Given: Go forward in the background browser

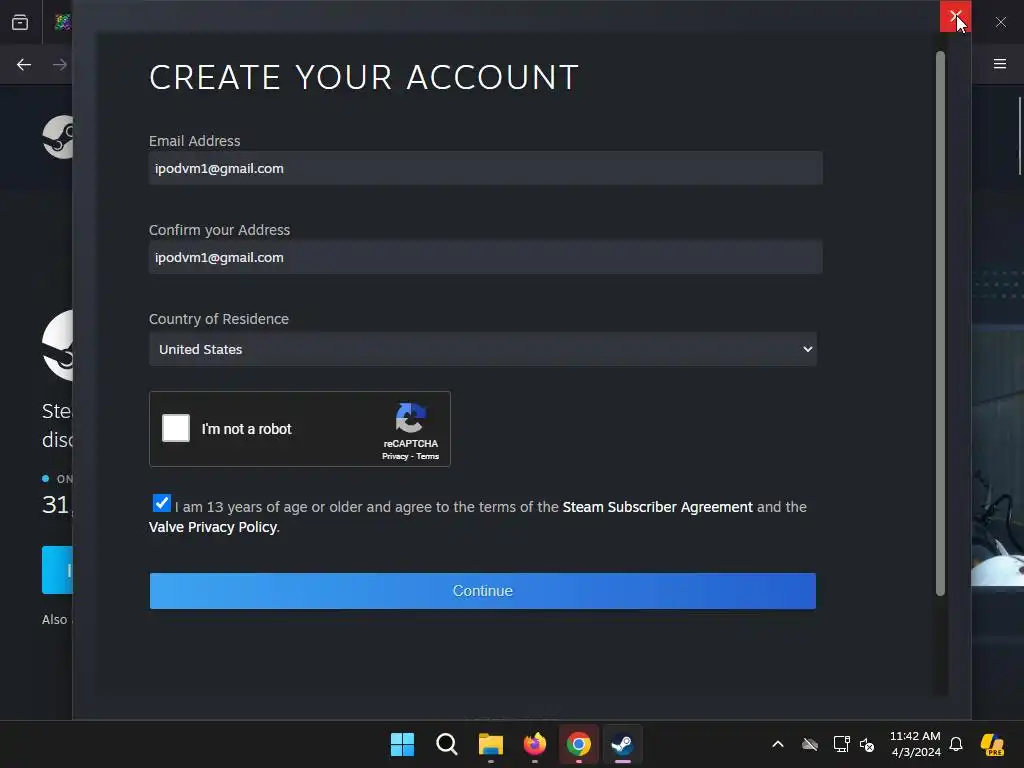Looking at the screenshot, I should point(59,65).
